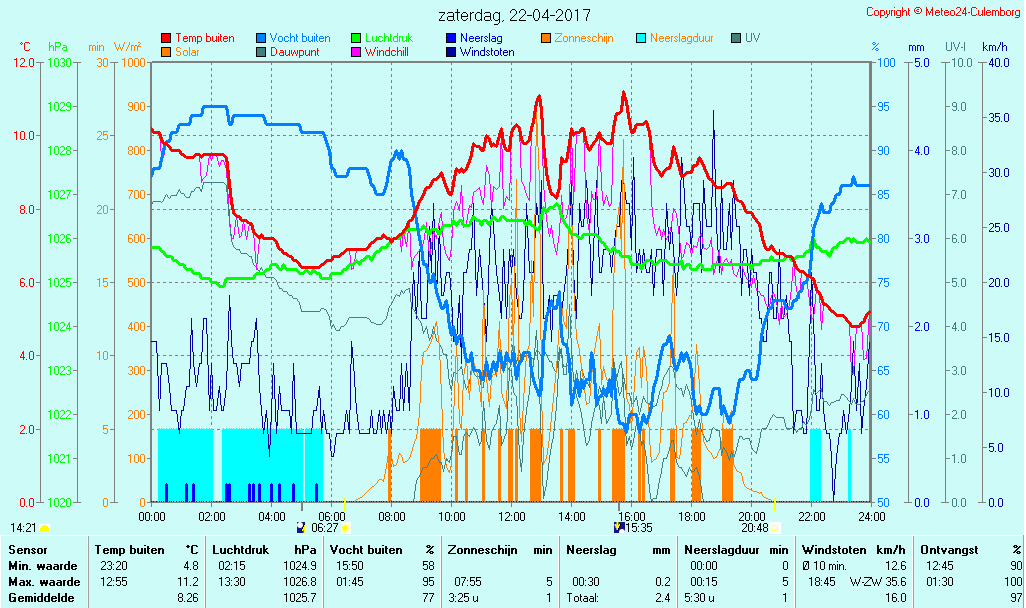Viewport: 1026px width, 608px height.
Task: Click the blue Vocht buiten legend square
Action: [261, 38]
